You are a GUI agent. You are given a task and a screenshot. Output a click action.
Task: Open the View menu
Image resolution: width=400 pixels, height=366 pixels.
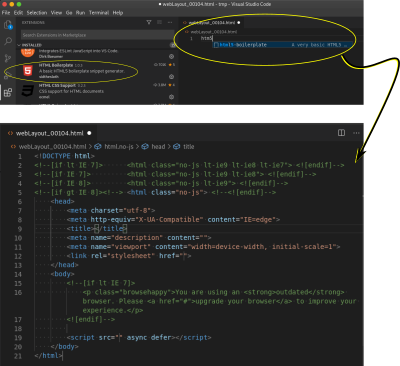point(56,13)
